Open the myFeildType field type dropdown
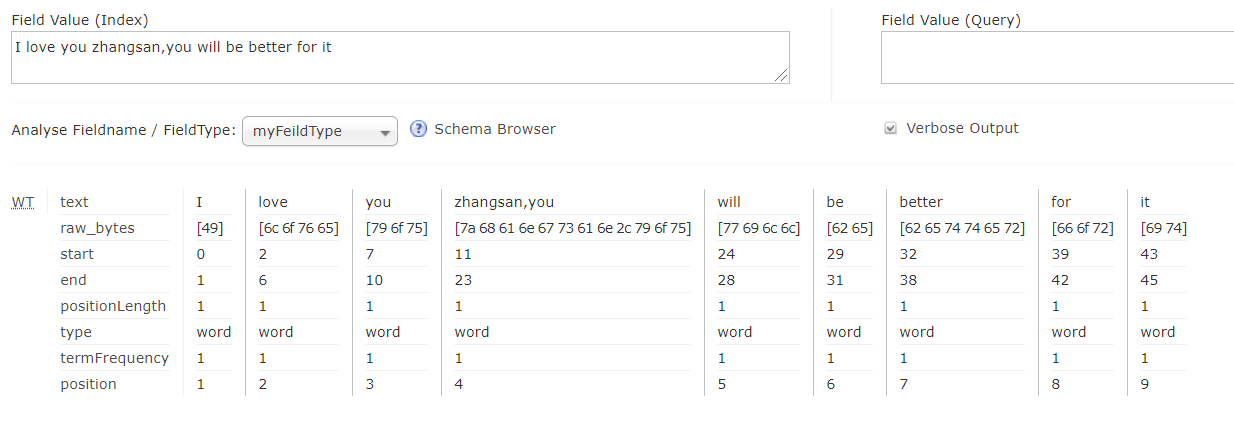 click(320, 132)
